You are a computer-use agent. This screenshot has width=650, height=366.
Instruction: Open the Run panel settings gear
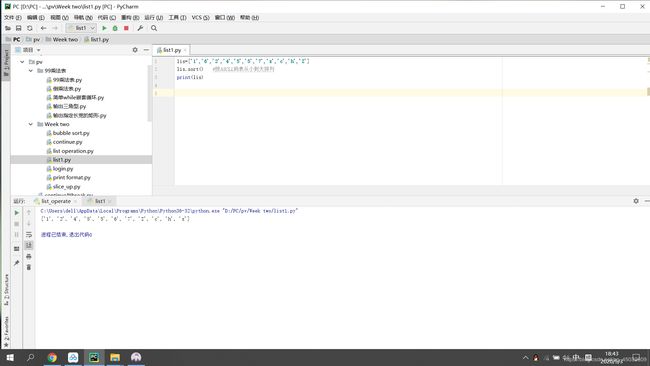tap(636, 201)
